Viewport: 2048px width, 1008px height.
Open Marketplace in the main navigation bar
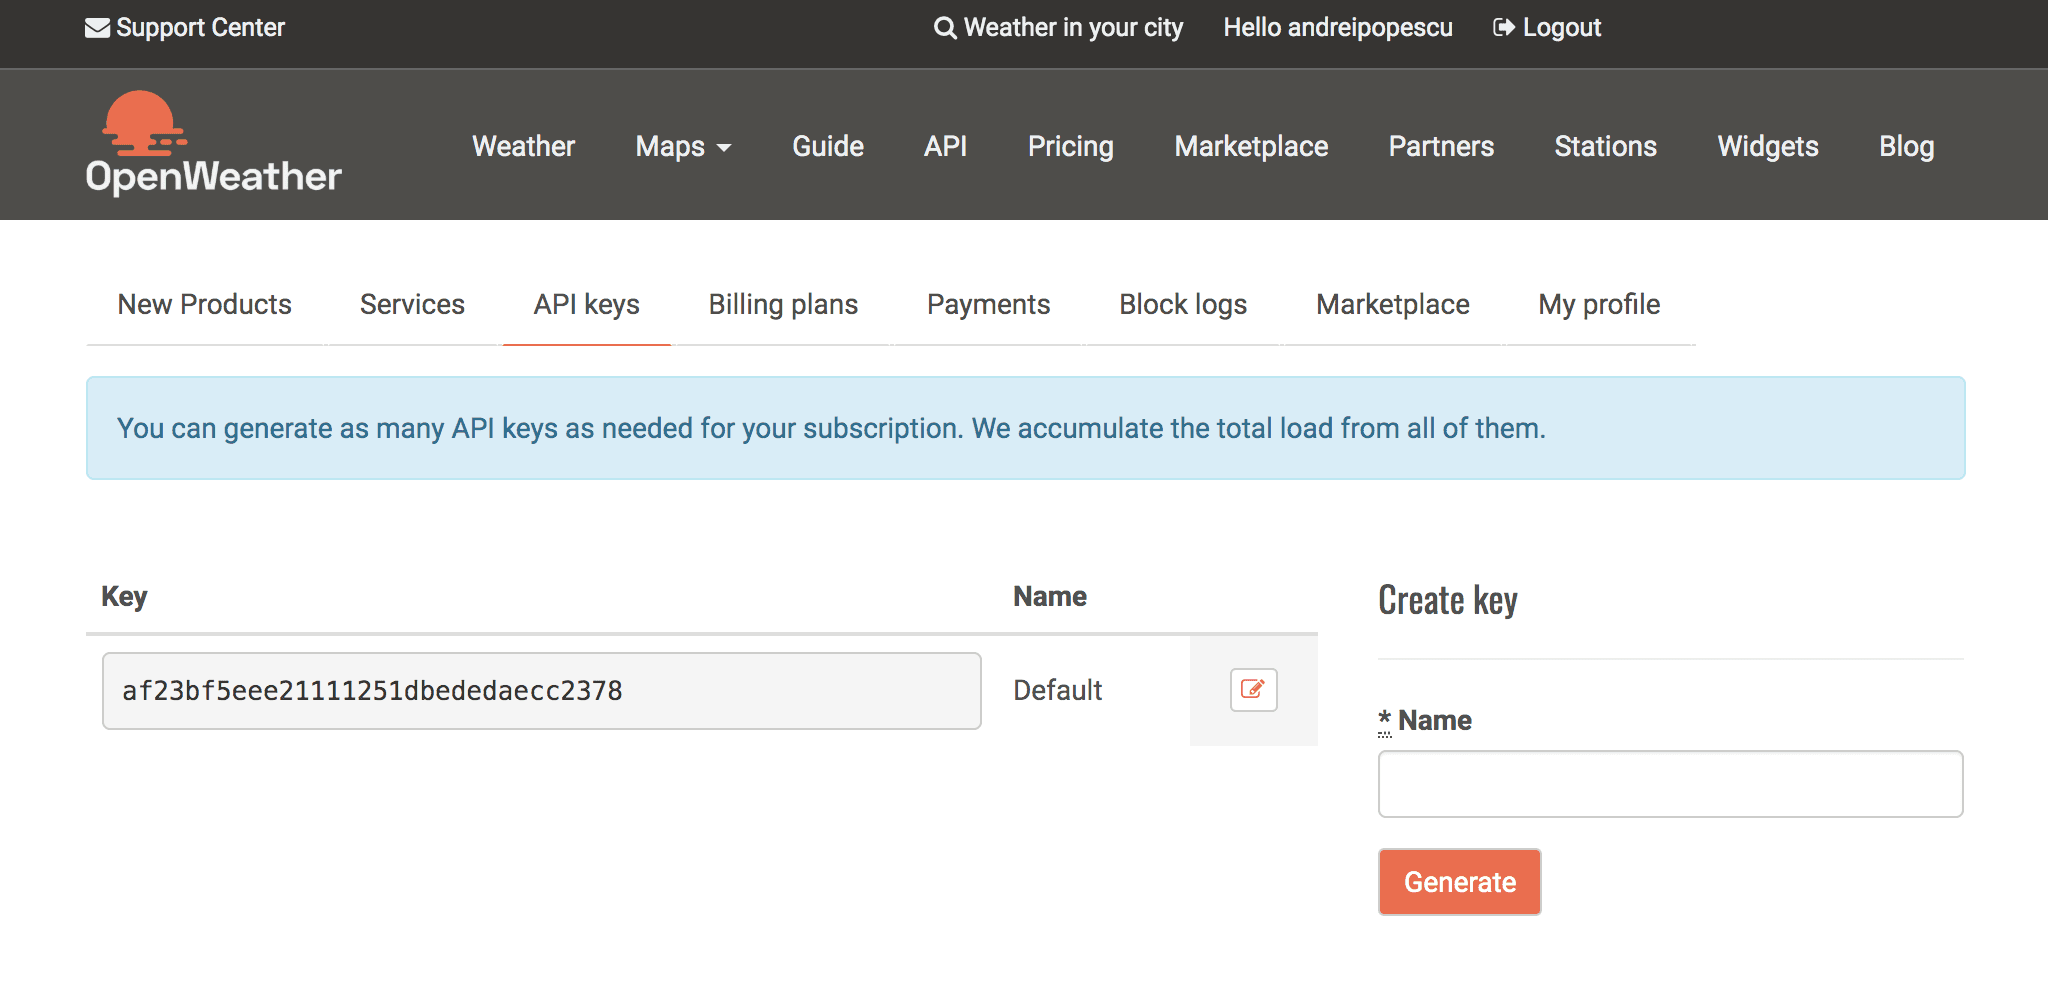(x=1251, y=146)
